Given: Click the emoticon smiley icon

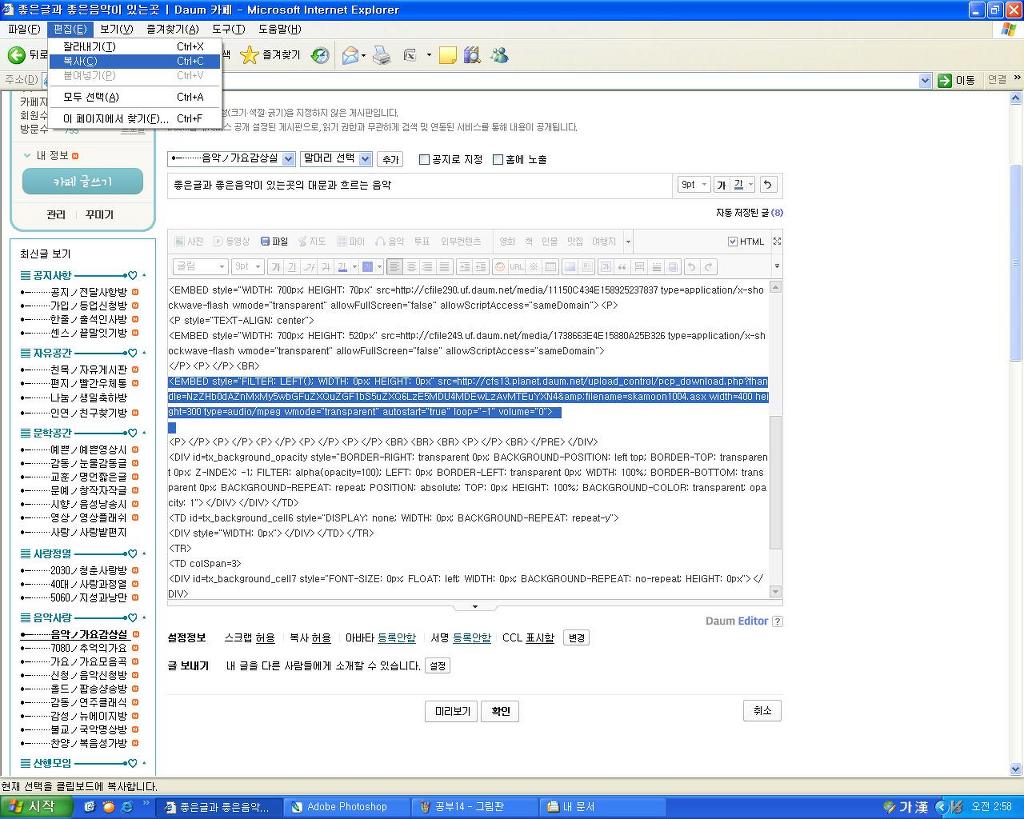Looking at the screenshot, I should point(500,266).
